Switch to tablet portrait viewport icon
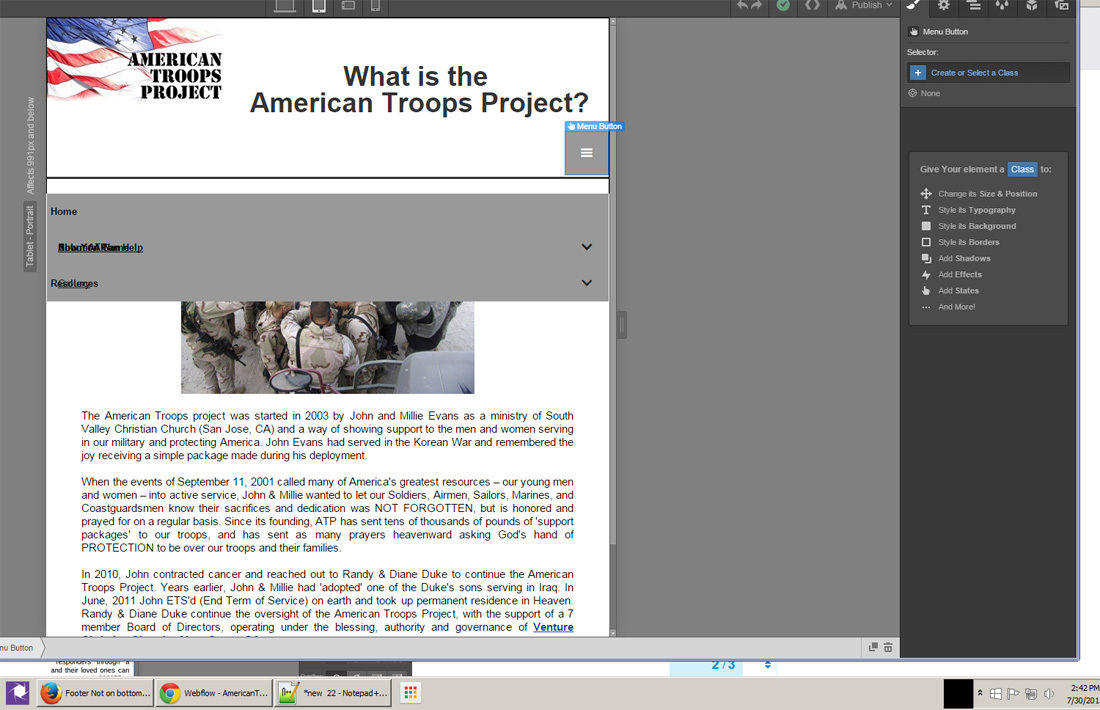 click(x=318, y=6)
